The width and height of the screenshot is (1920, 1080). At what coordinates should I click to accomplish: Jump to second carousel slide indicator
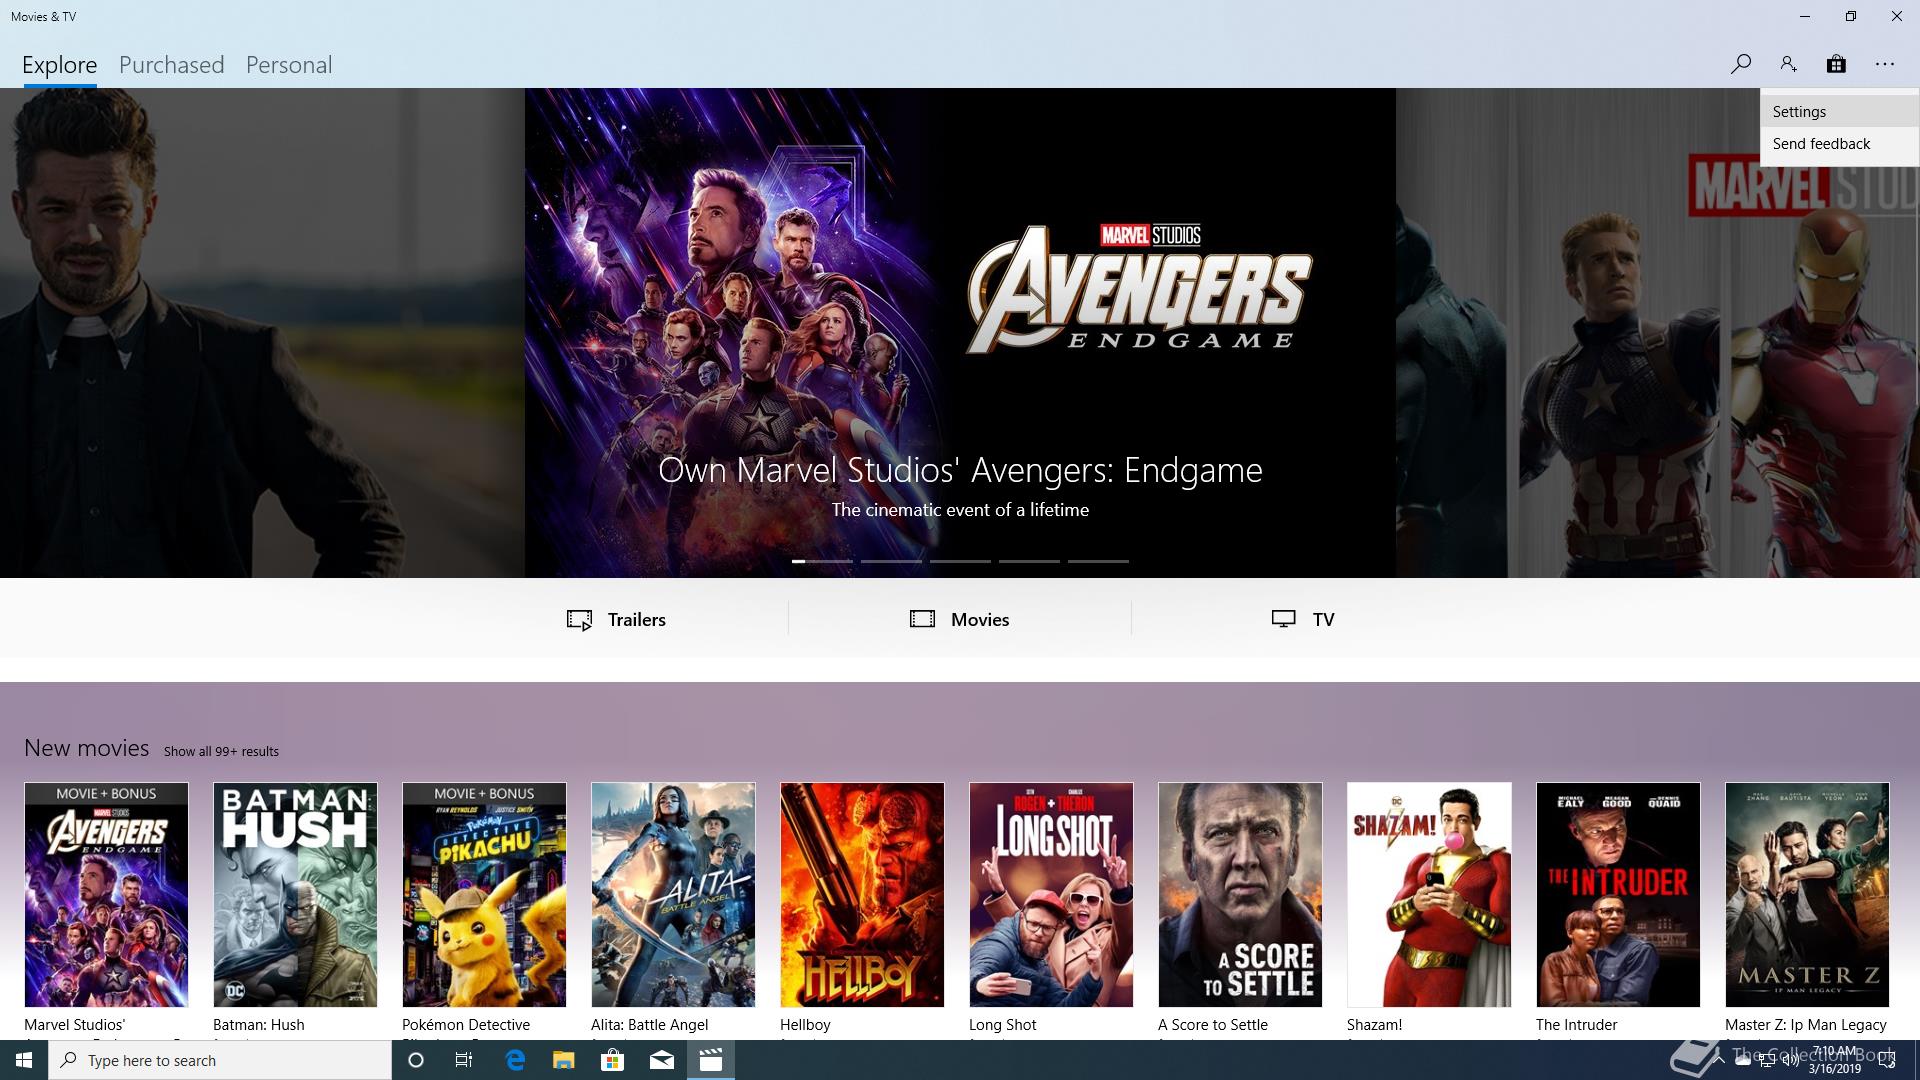click(x=891, y=561)
